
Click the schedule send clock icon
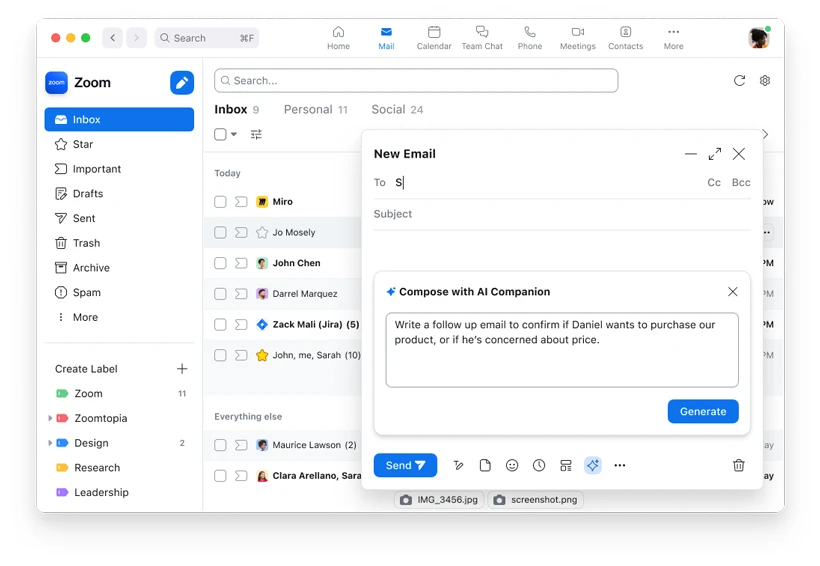pos(539,465)
